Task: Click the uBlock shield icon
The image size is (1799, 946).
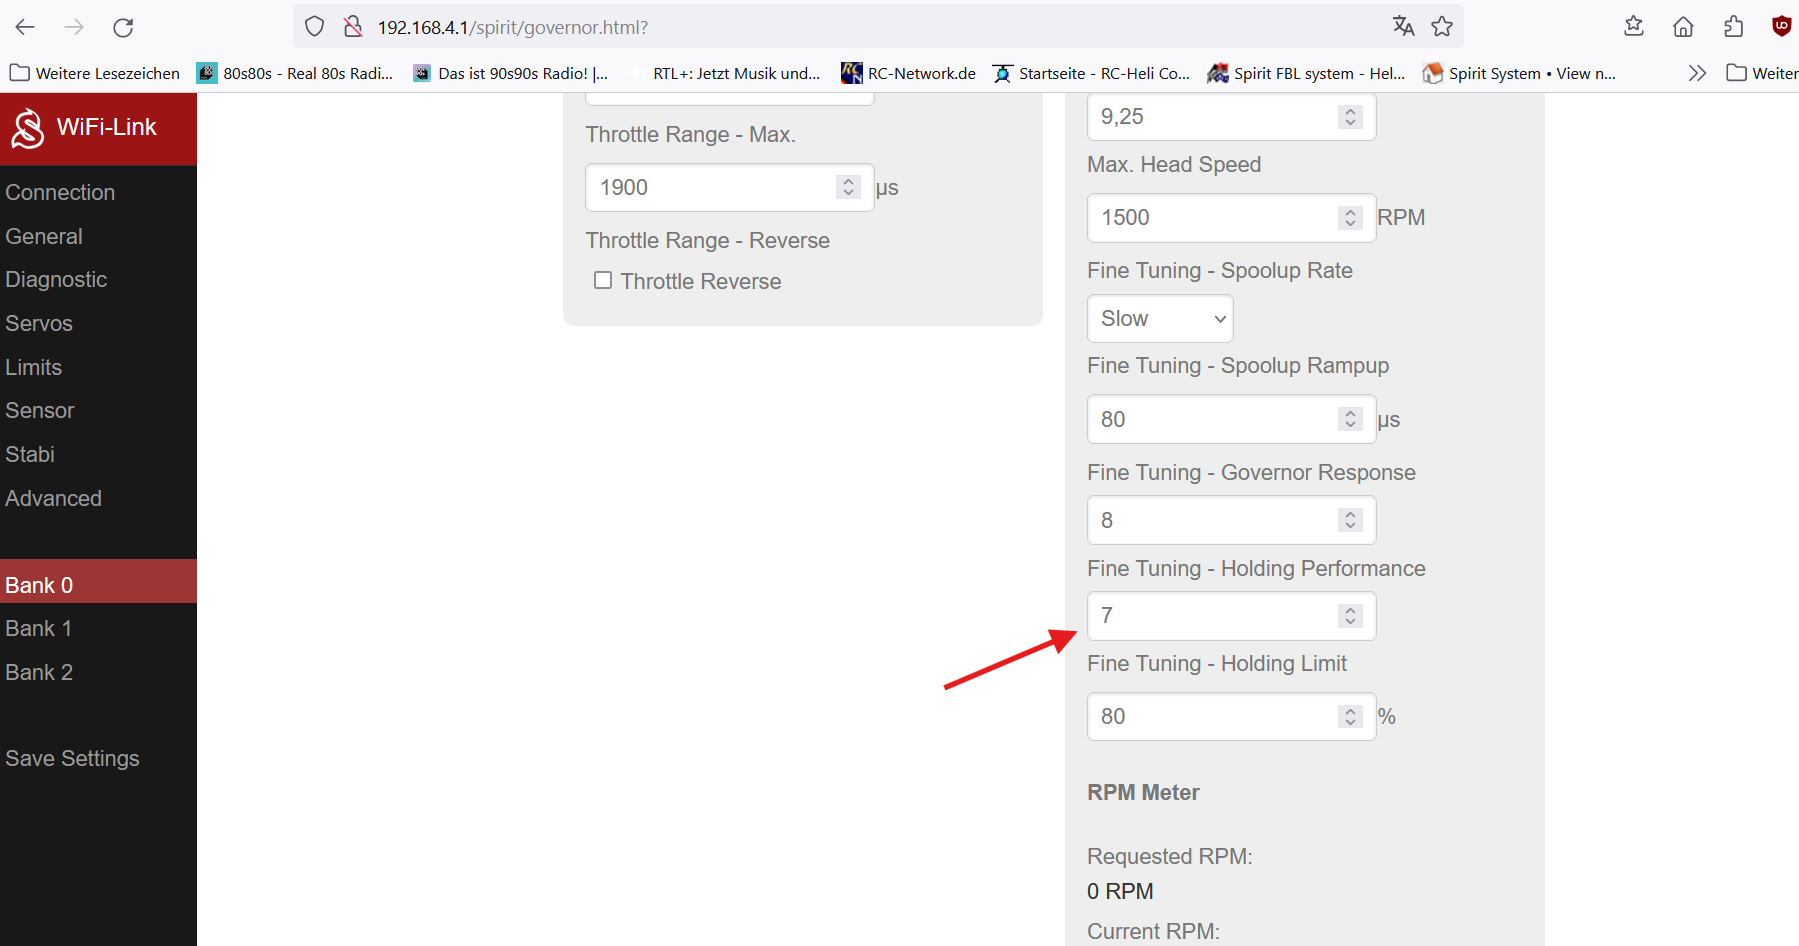Action: pyautogui.click(x=1781, y=27)
